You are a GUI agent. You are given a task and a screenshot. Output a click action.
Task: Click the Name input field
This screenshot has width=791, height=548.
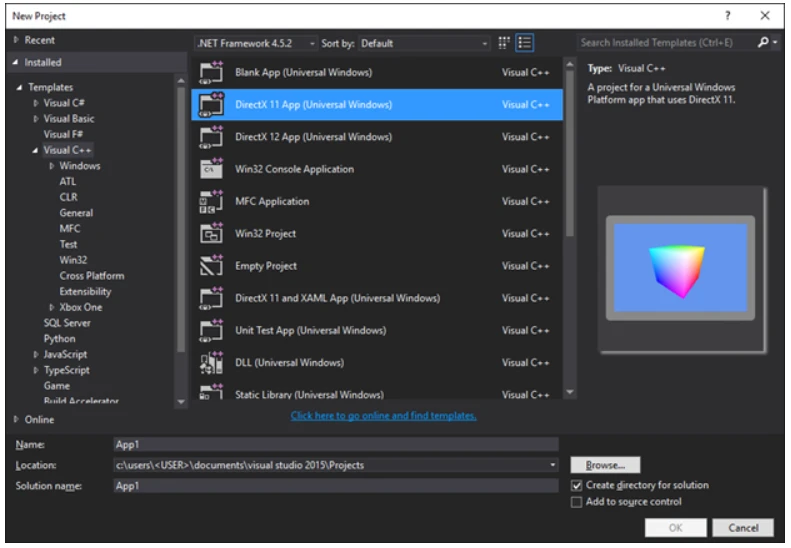point(336,445)
